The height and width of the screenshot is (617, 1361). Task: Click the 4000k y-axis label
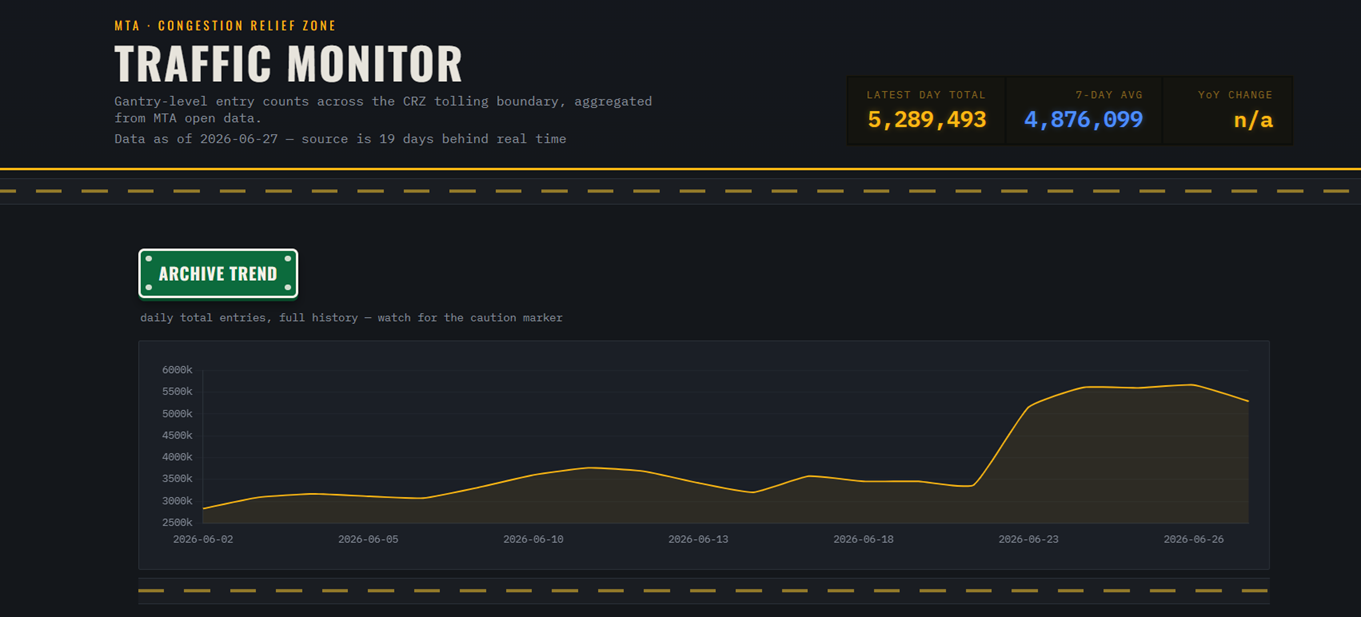click(177, 458)
